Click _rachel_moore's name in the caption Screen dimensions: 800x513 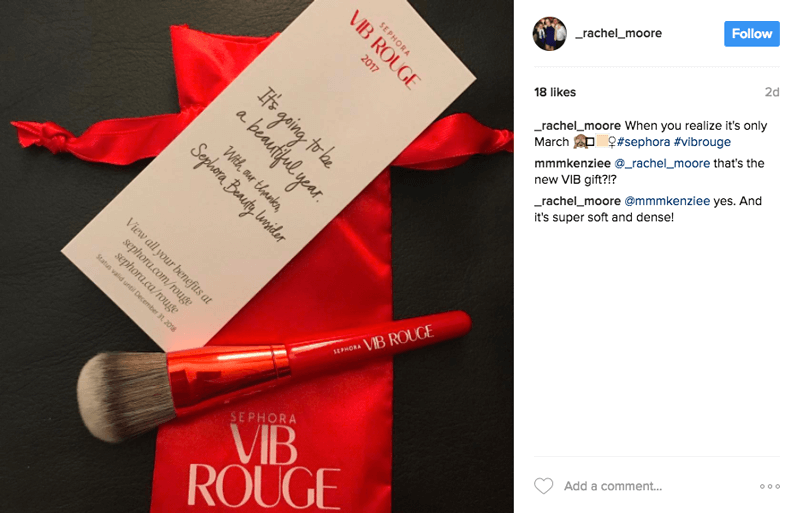578,126
